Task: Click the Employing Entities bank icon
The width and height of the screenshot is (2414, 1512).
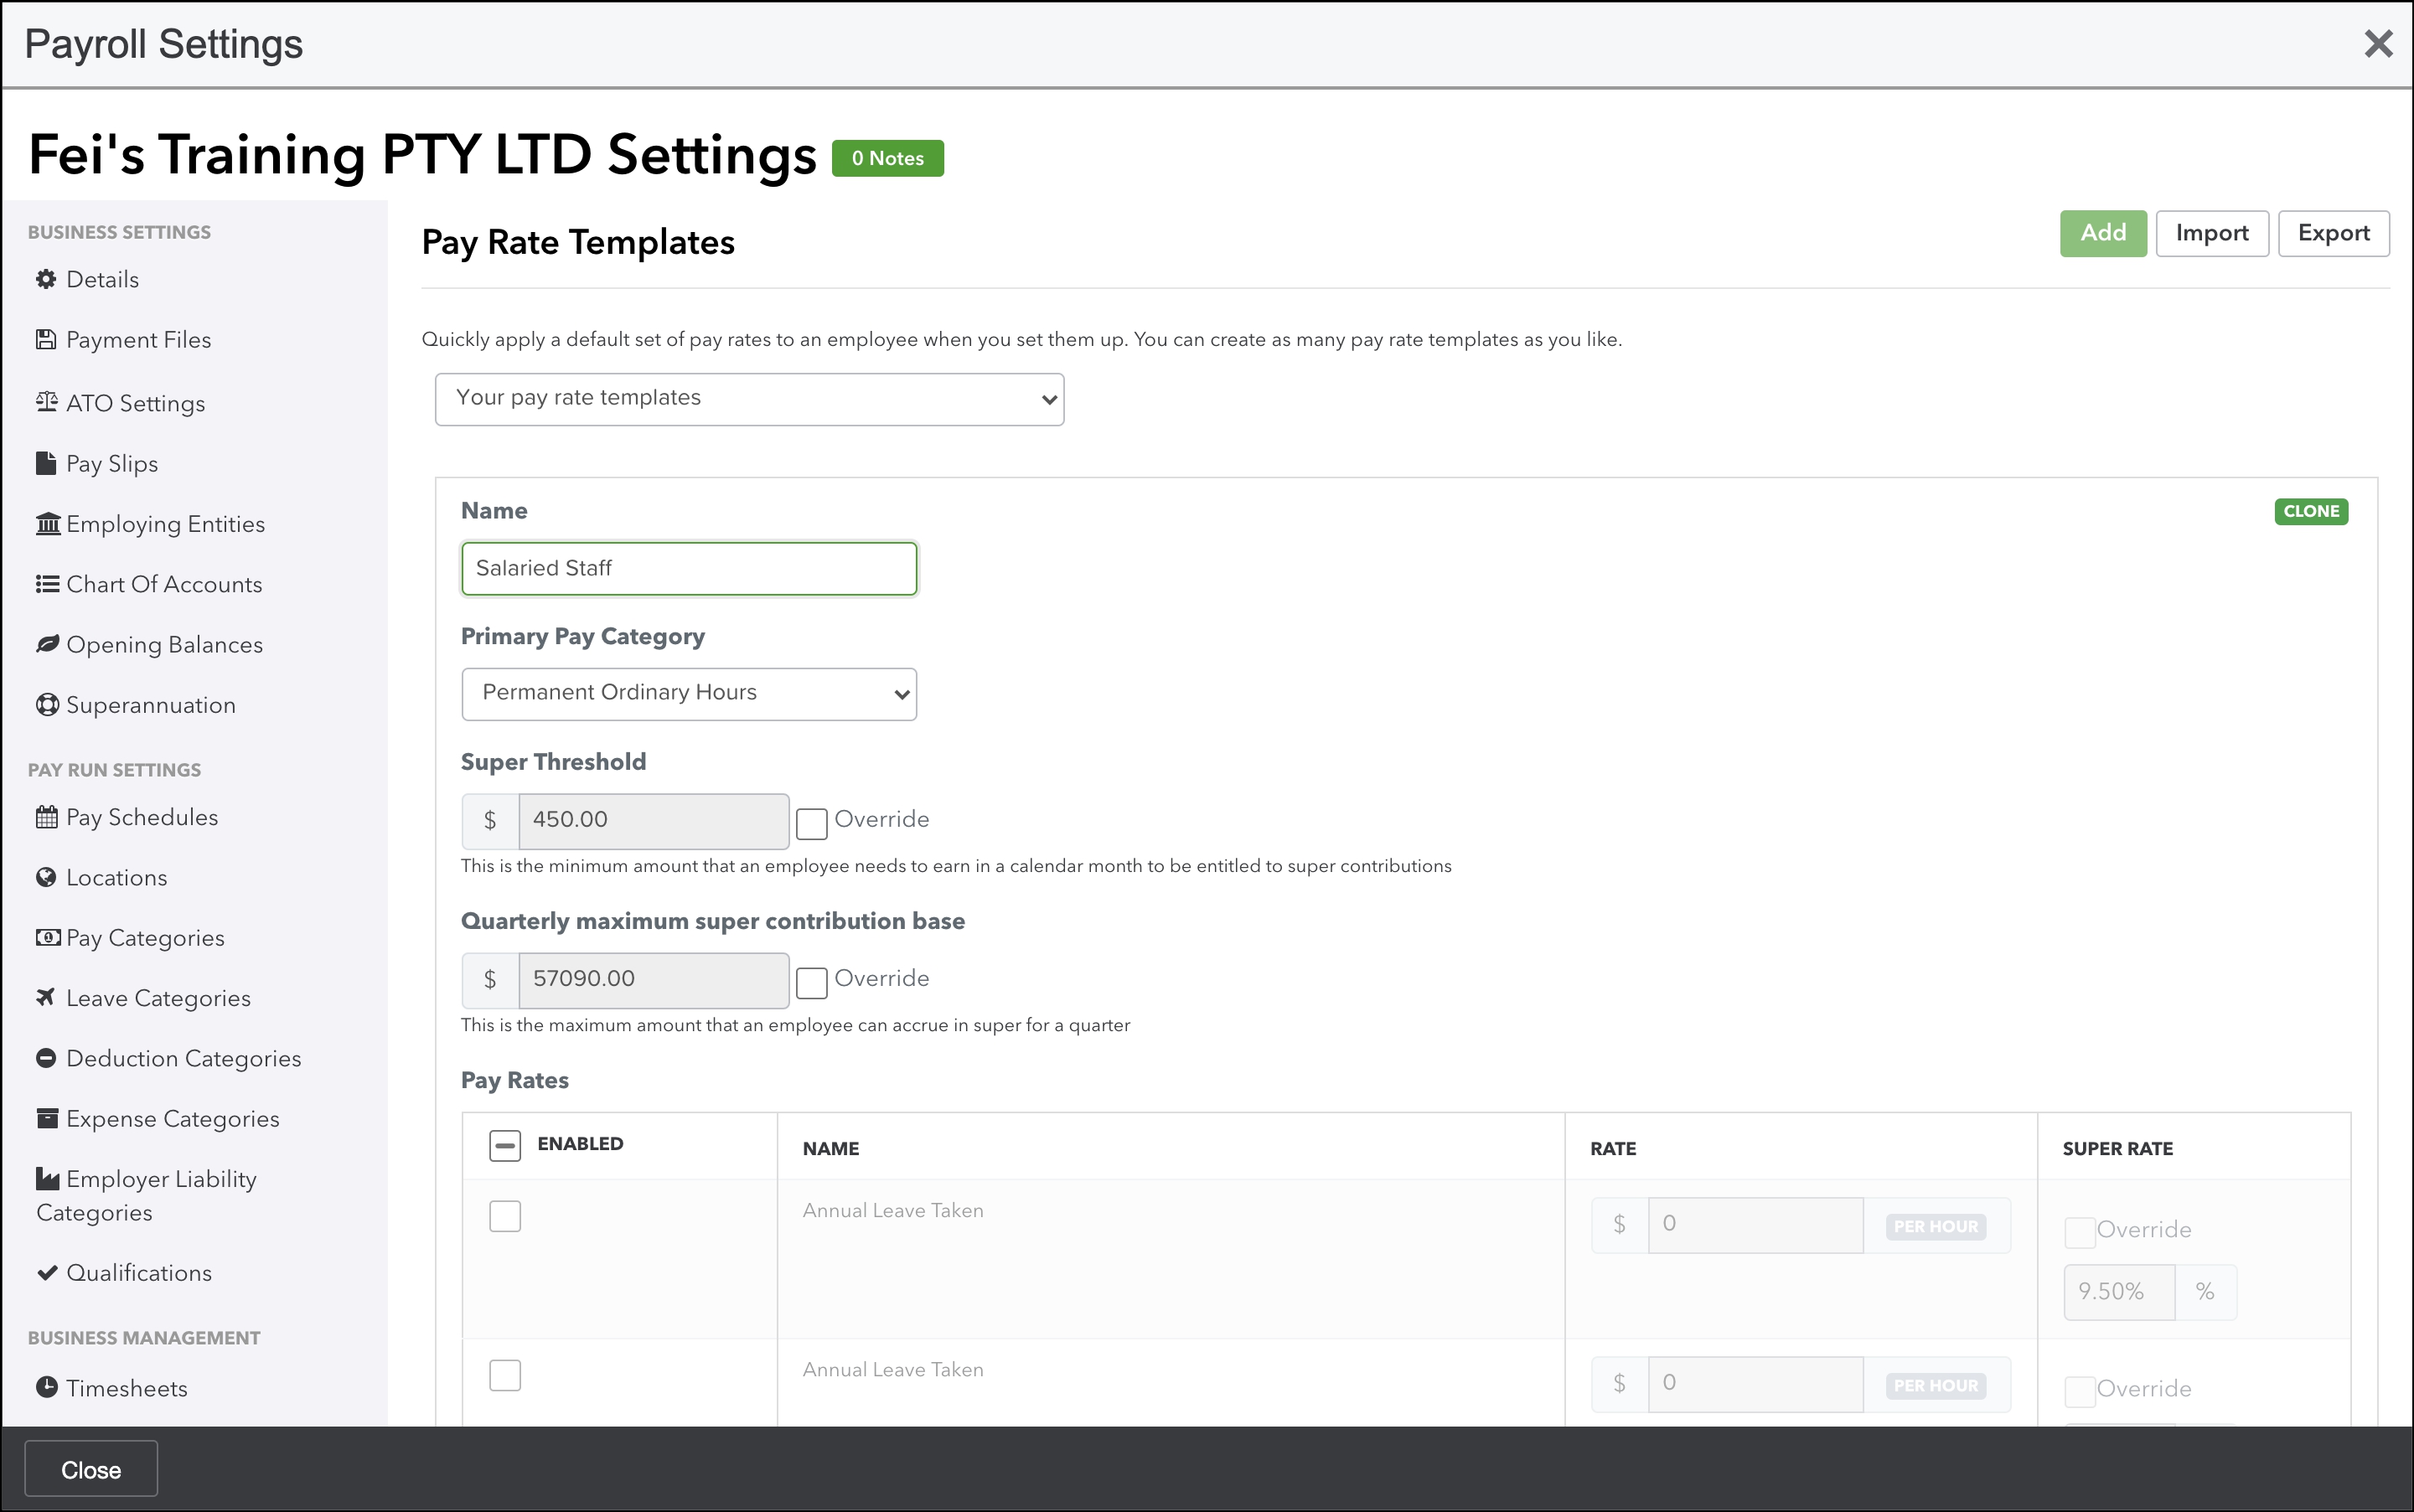Action: (x=47, y=524)
